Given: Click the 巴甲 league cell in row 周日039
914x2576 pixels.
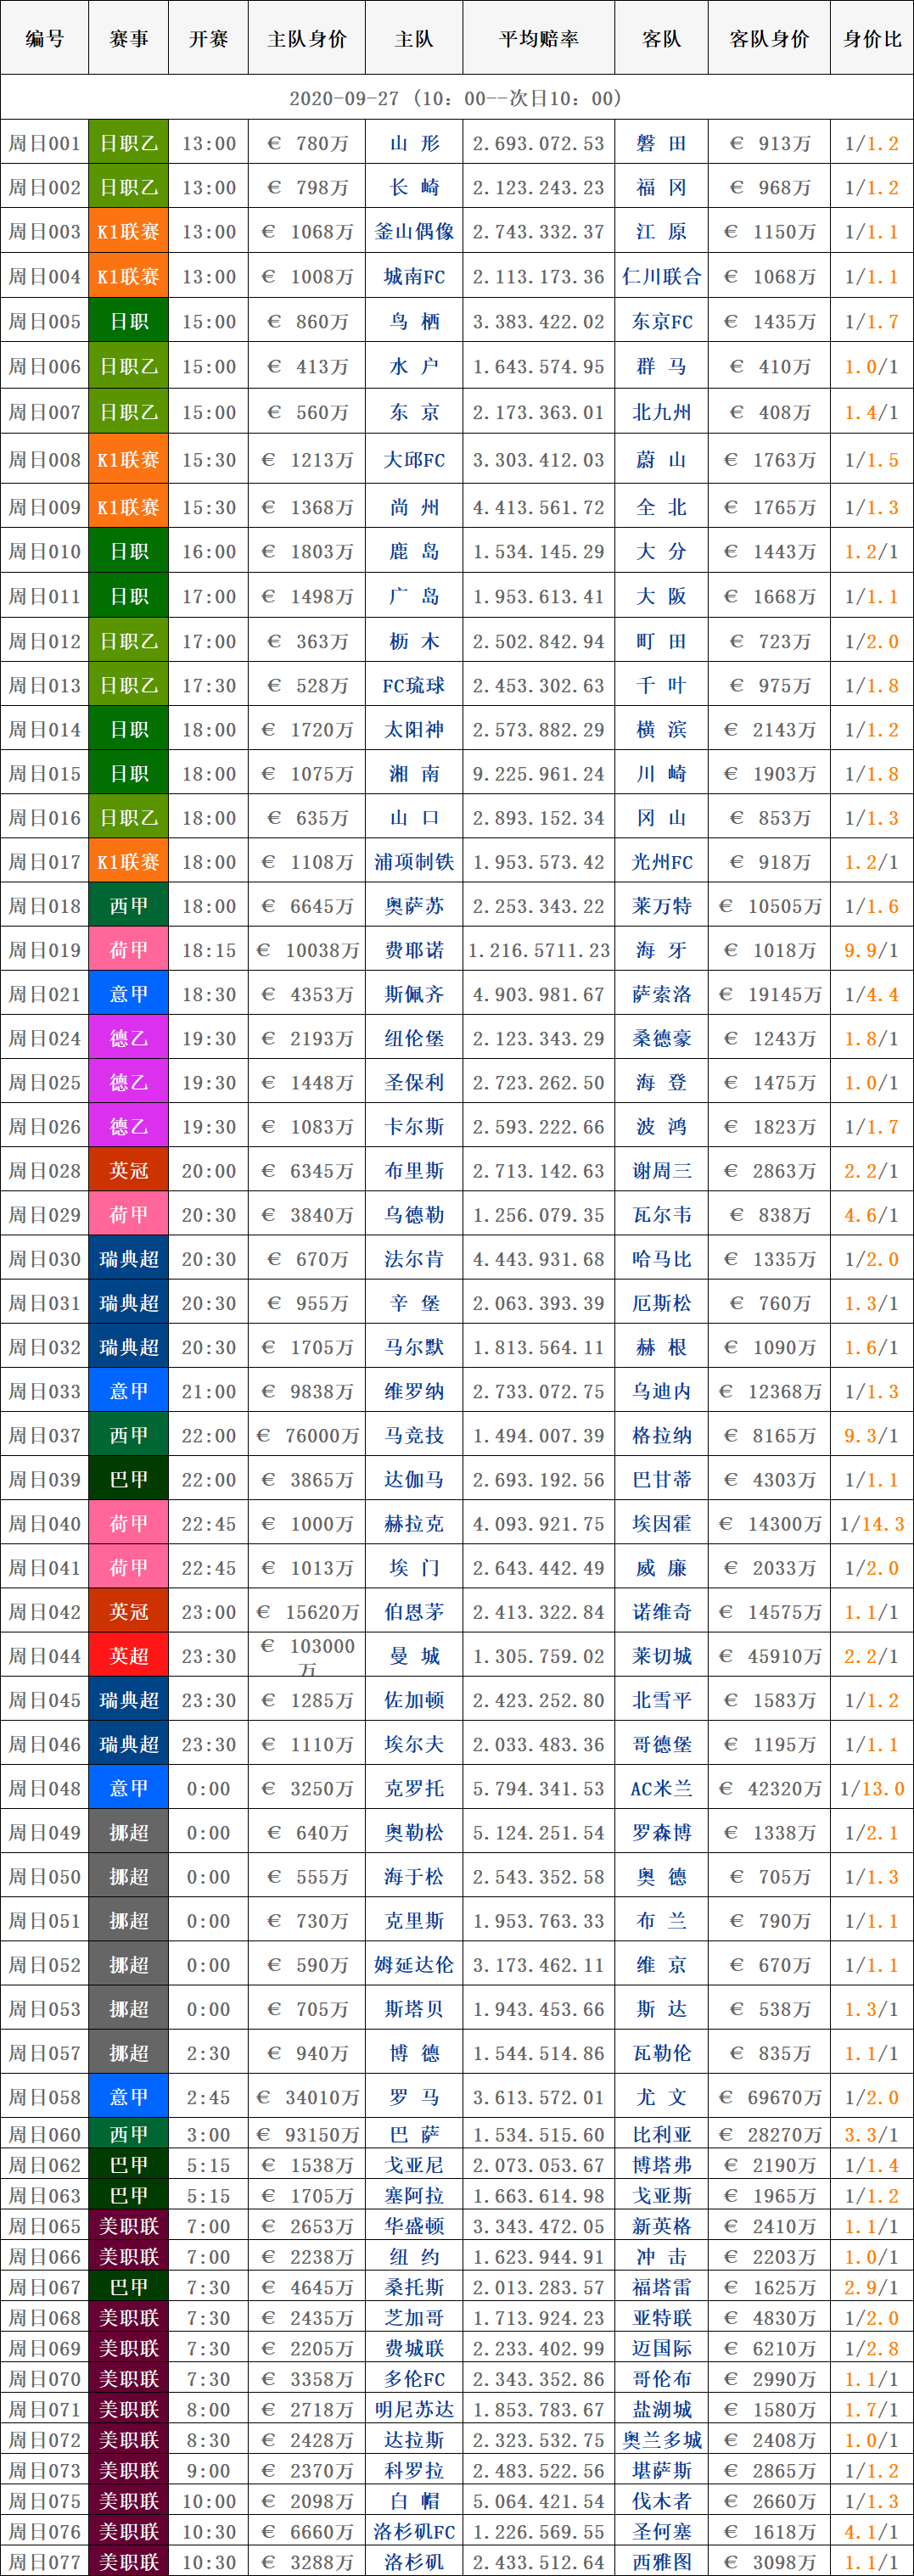Looking at the screenshot, I should coord(128,1479).
